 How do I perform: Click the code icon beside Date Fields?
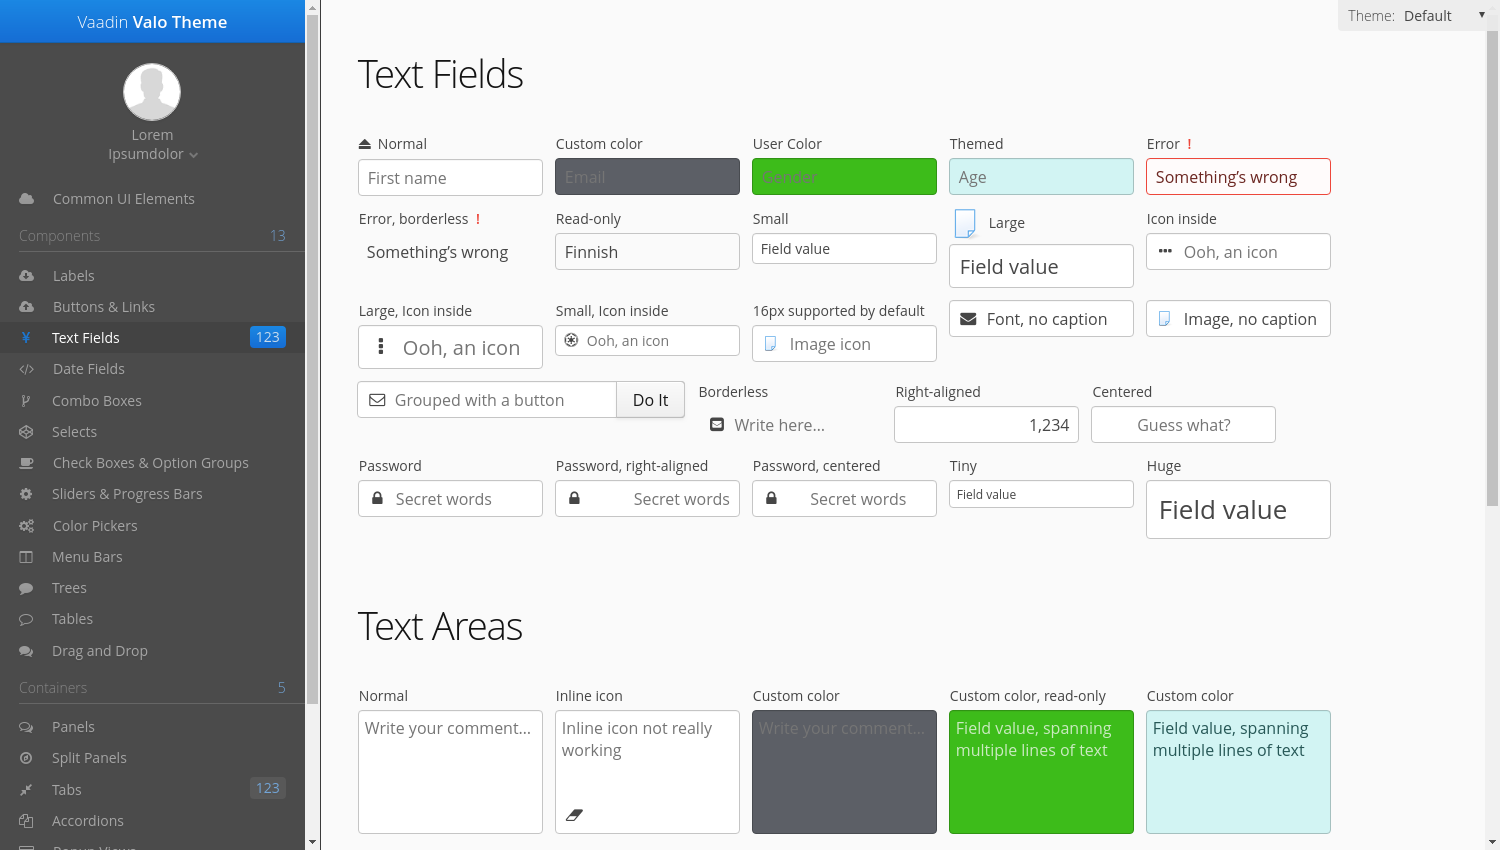pyautogui.click(x=27, y=369)
